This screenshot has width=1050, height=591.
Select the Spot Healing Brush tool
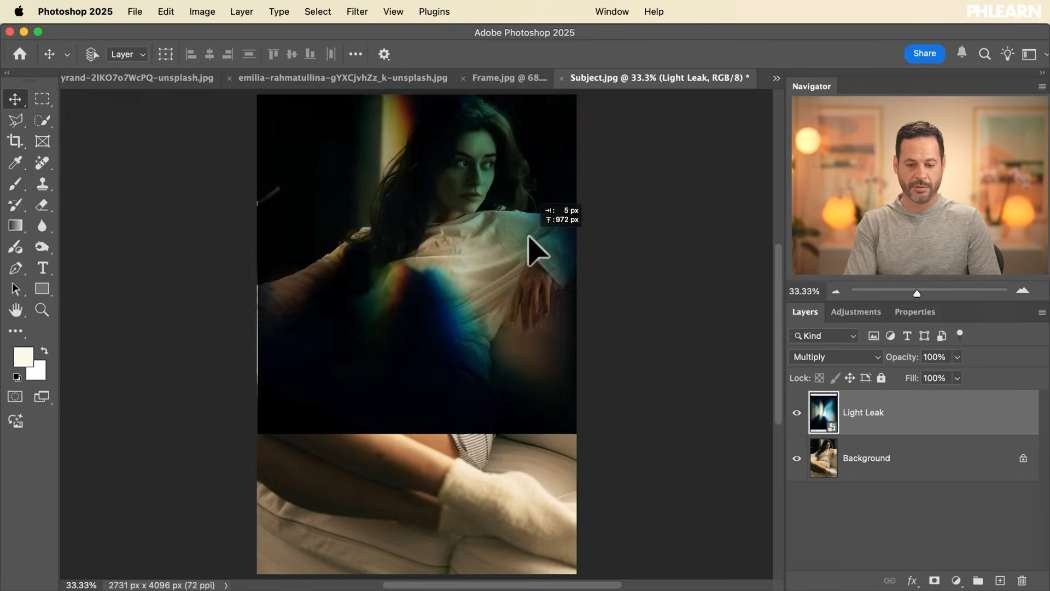tap(42, 163)
